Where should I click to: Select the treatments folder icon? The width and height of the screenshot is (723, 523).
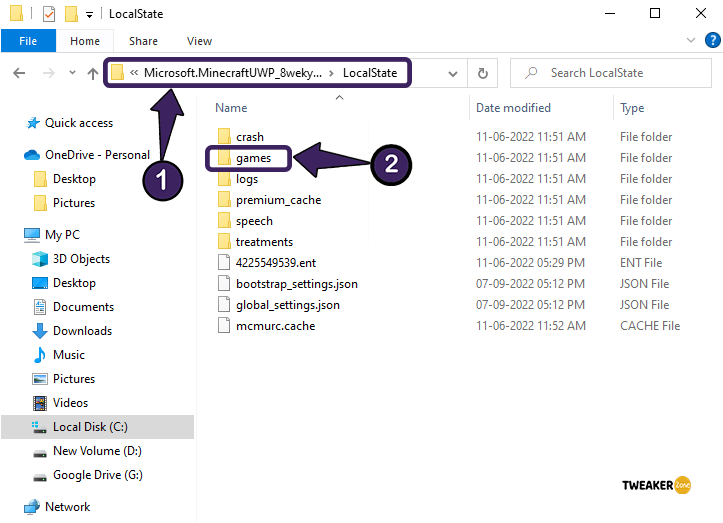224,242
